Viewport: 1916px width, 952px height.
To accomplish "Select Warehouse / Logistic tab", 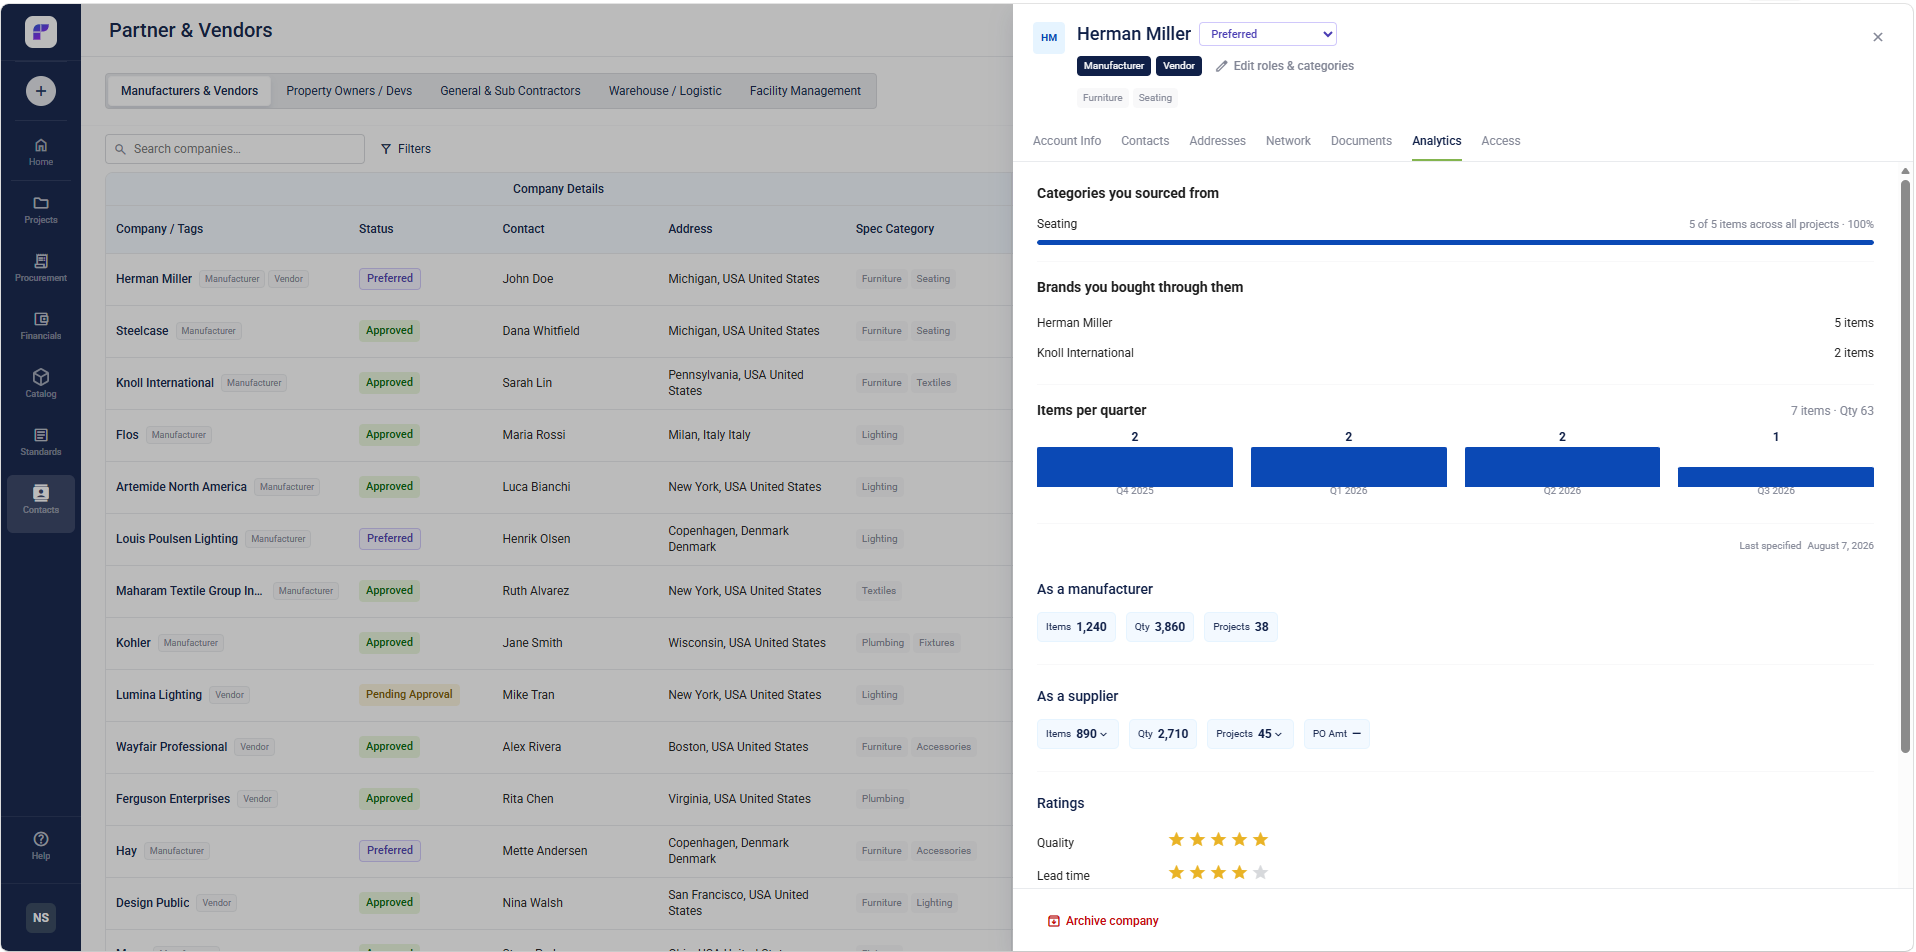I will click(665, 91).
